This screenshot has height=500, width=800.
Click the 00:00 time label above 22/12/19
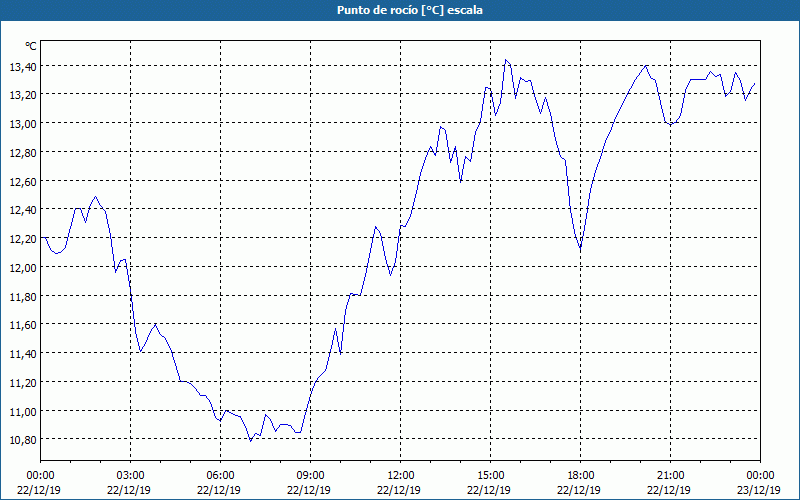click(40, 476)
